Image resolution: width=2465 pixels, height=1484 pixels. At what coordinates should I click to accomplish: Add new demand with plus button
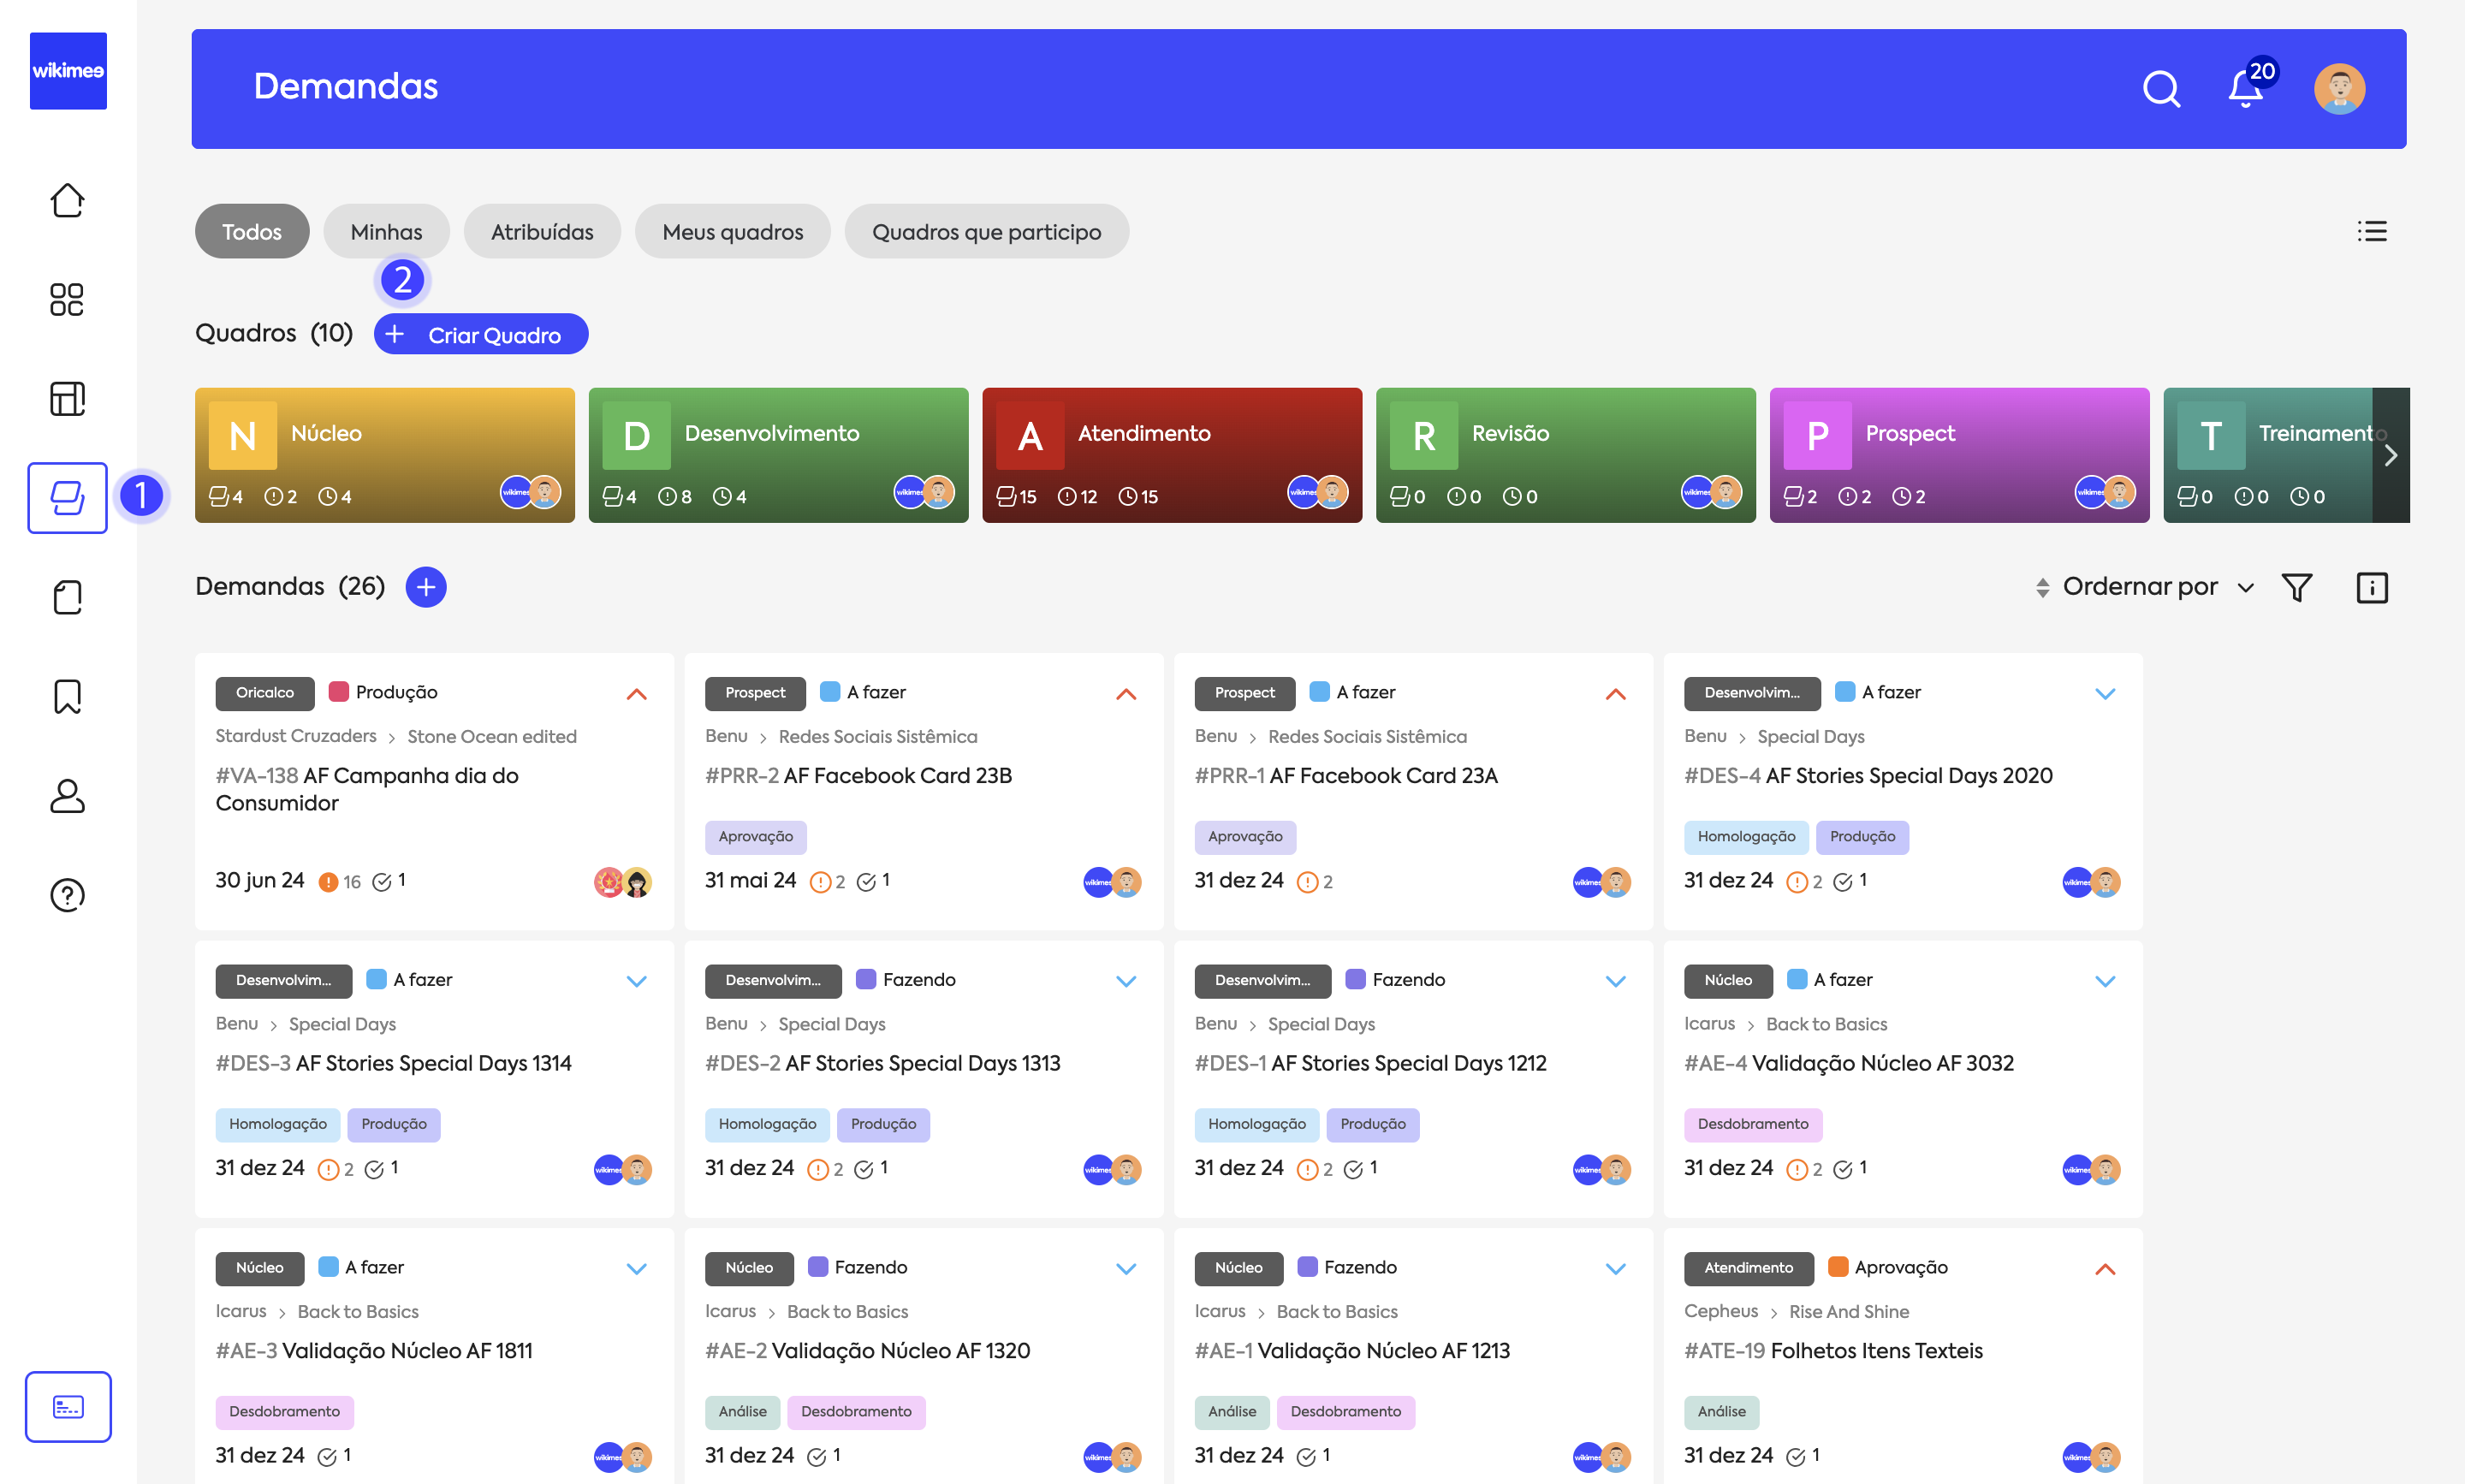[426, 587]
